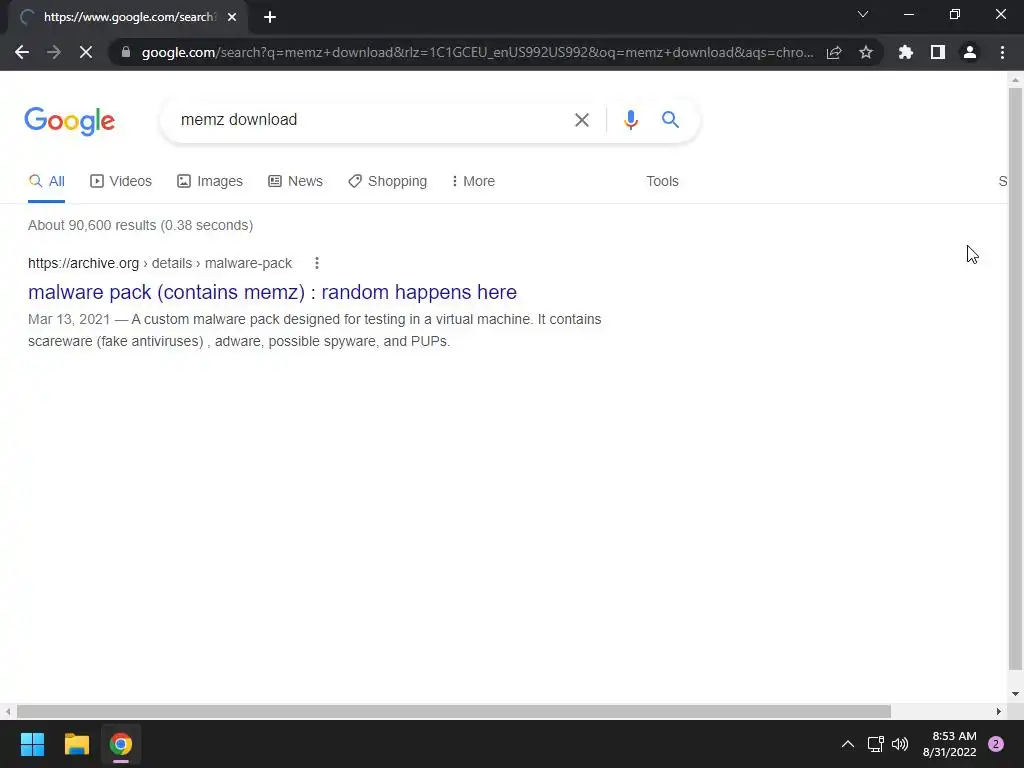
Task: Open the clock and date panel
Action: (x=950, y=744)
